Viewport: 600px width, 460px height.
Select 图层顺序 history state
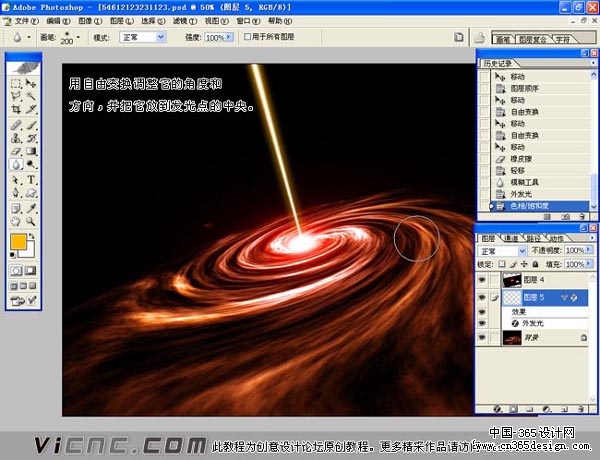click(524, 88)
